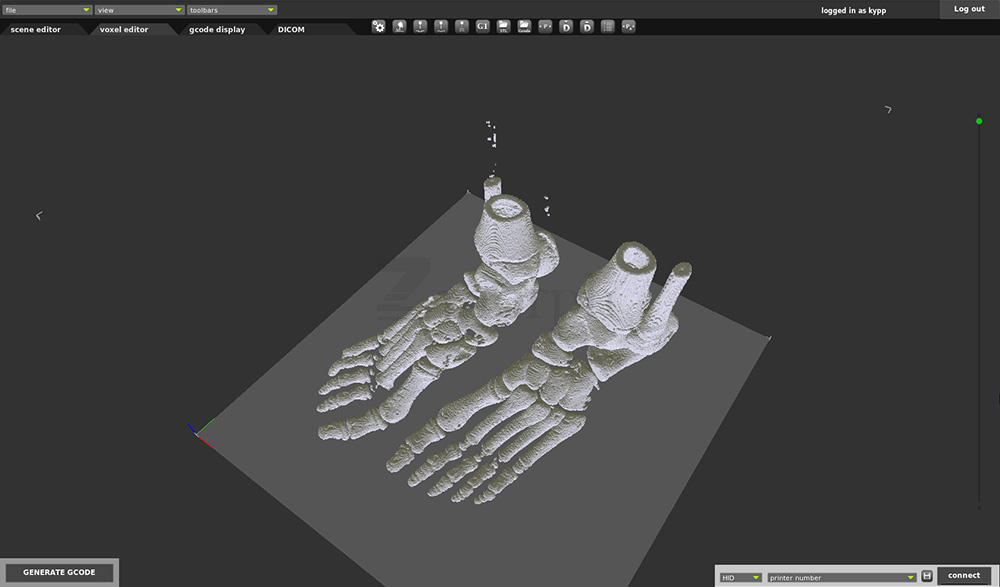Click the P icon right of Gcode folder
The width and height of the screenshot is (1000, 587).
click(545, 27)
